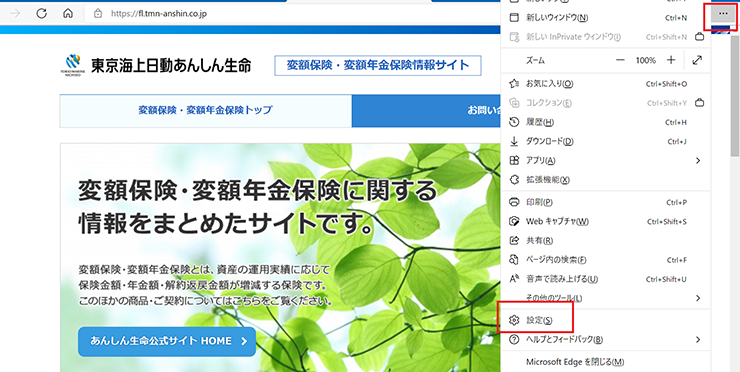
Task: Open the 変額保険・変額年金保険トップ tab
Action: (206, 111)
